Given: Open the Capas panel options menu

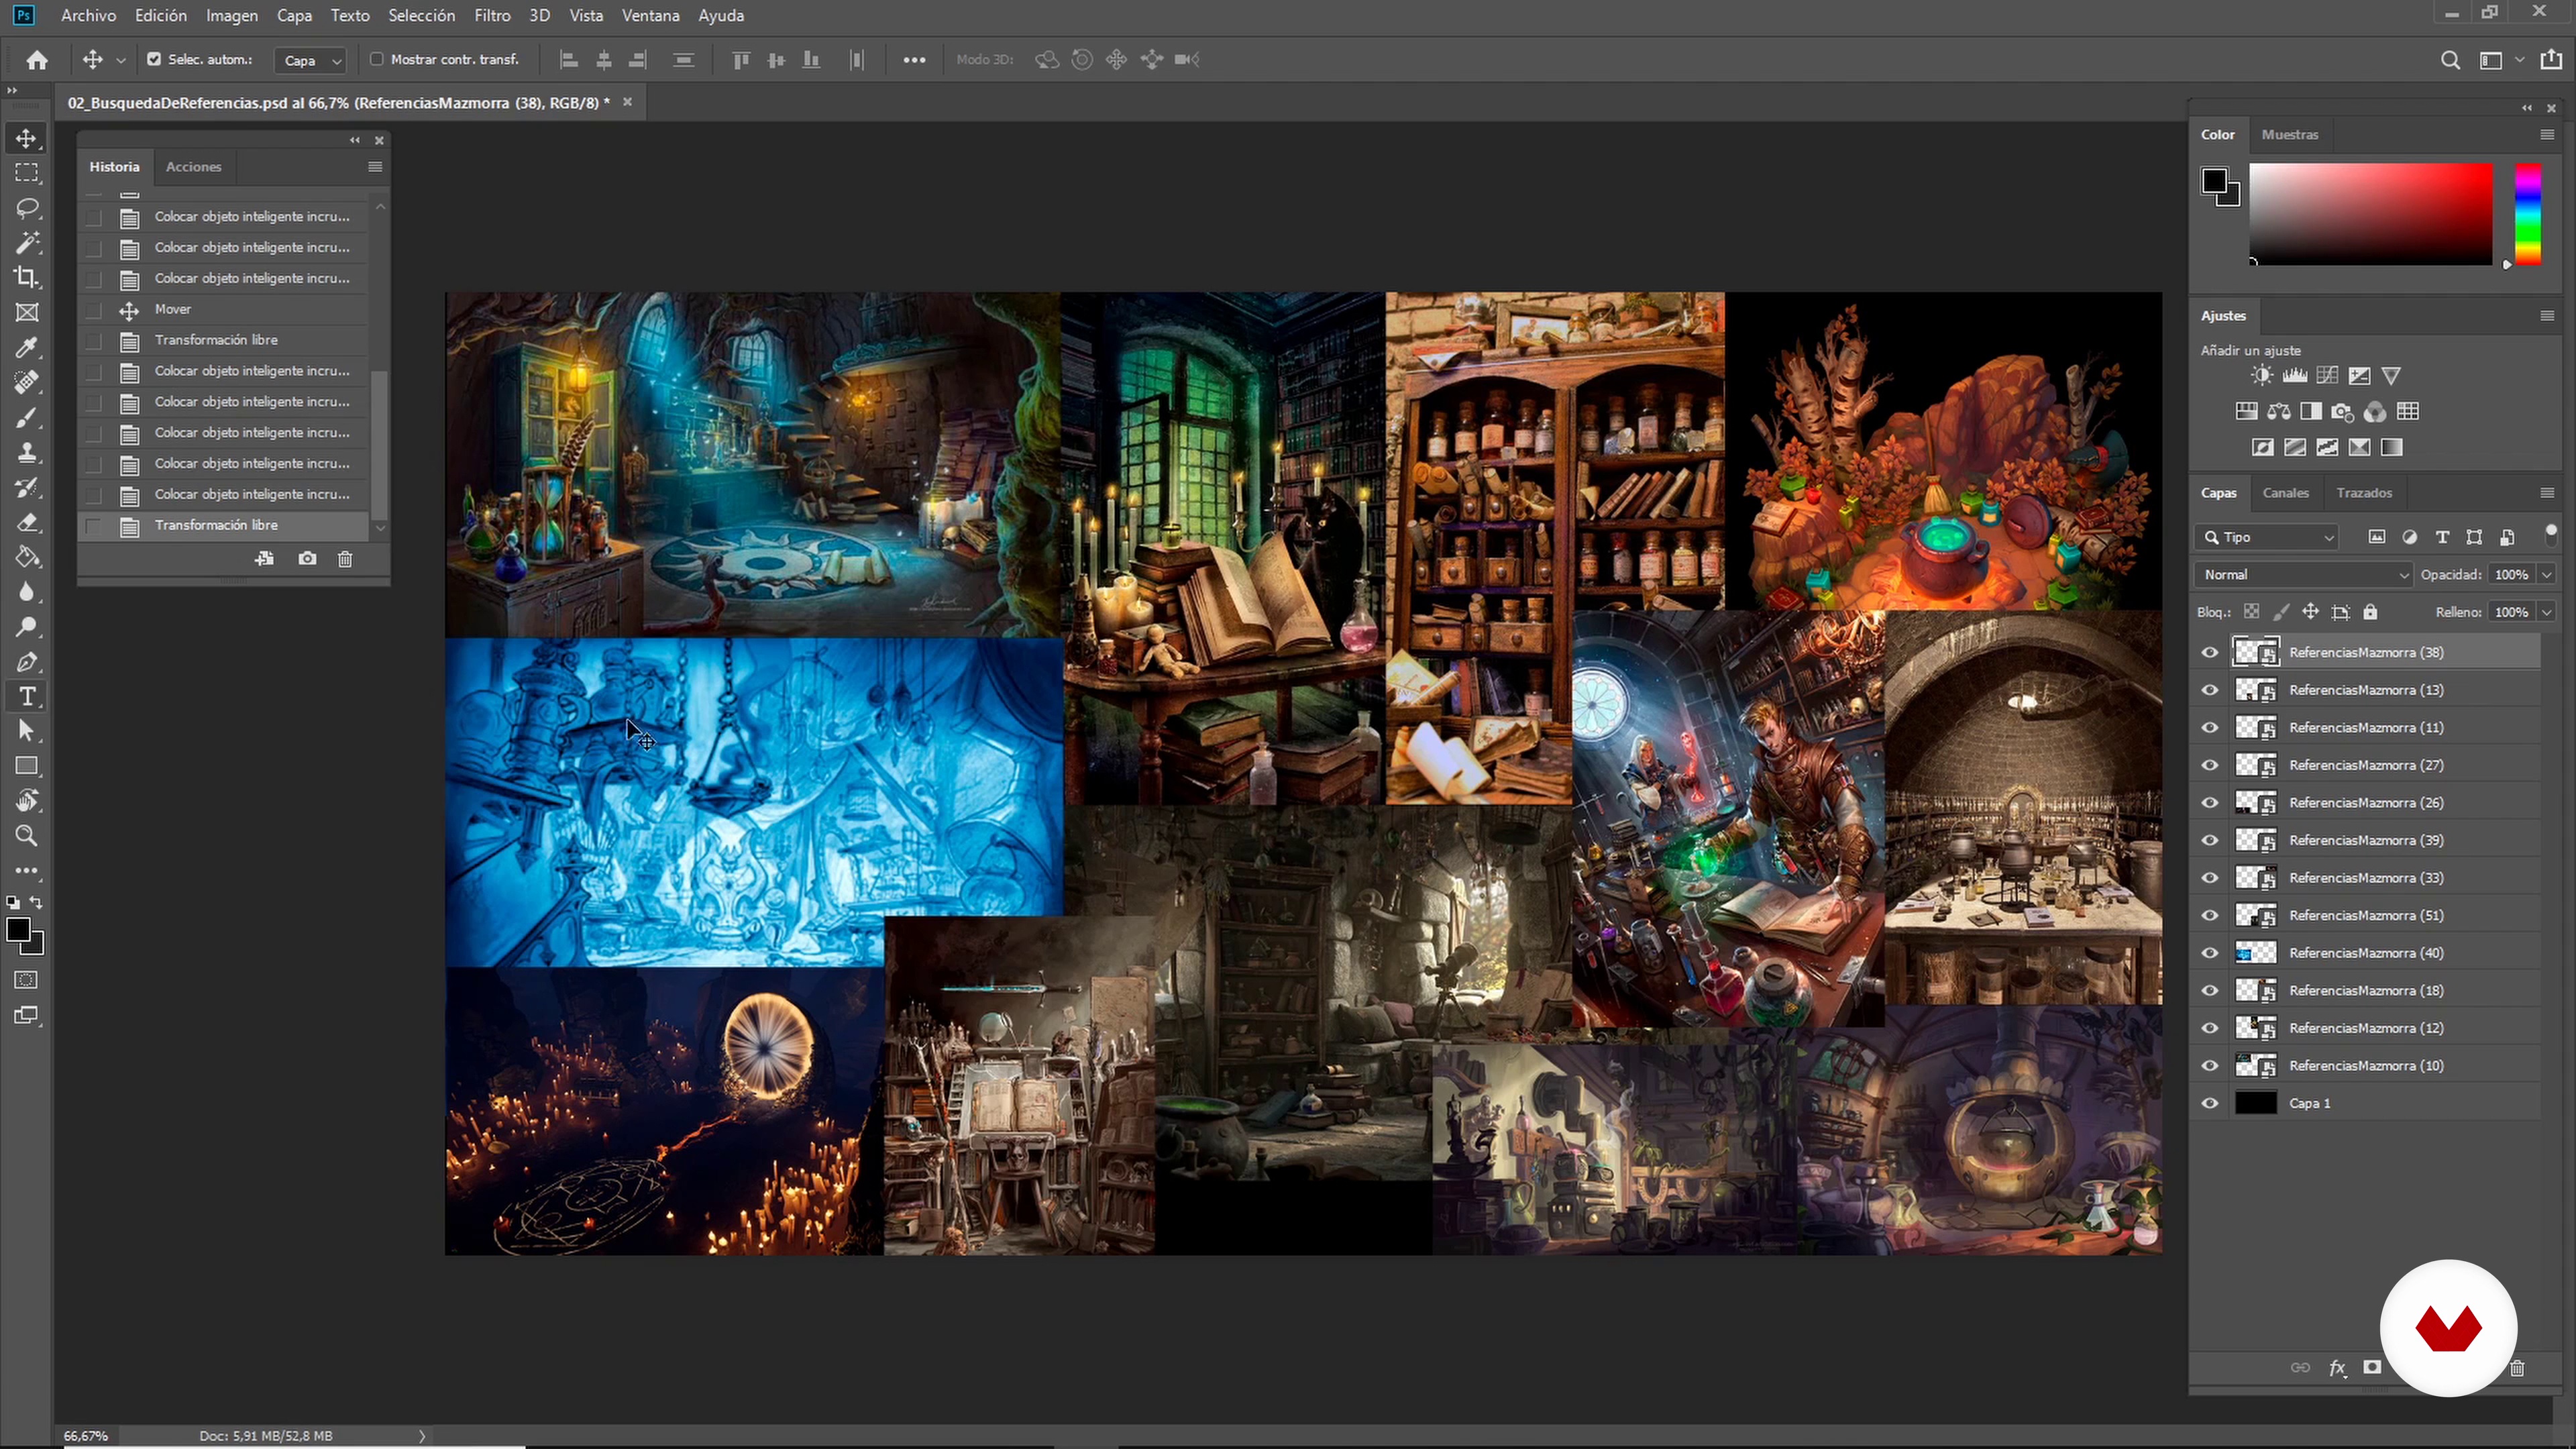Looking at the screenshot, I should click(x=2547, y=493).
